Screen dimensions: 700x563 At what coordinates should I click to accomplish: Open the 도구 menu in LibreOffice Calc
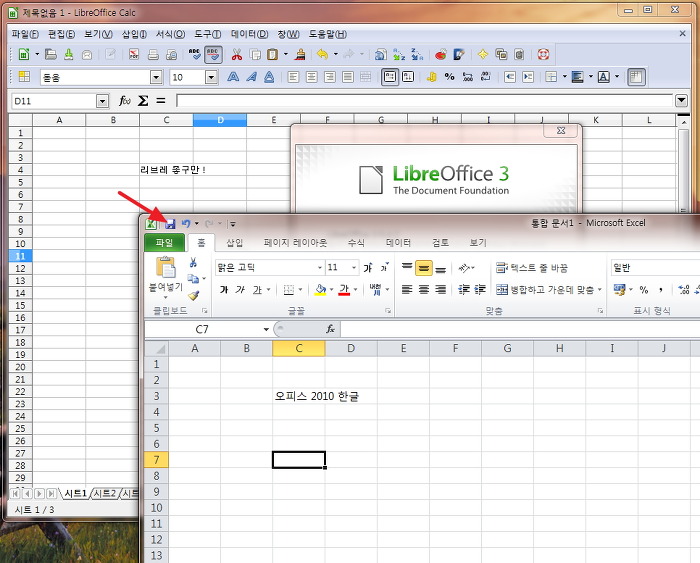(x=208, y=34)
